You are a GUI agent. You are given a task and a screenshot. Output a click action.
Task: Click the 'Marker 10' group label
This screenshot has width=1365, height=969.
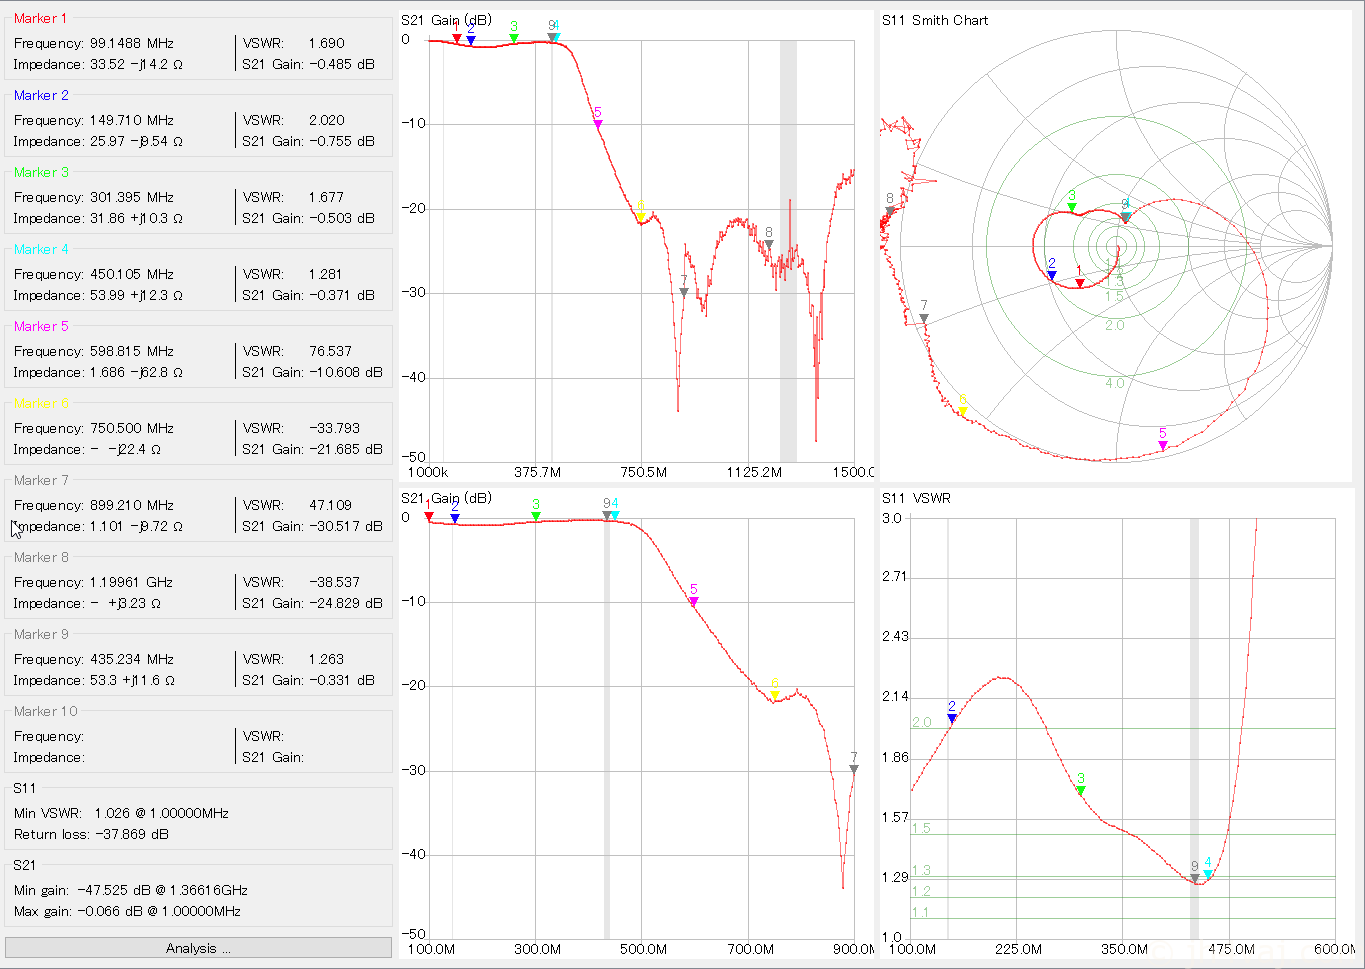[45, 711]
